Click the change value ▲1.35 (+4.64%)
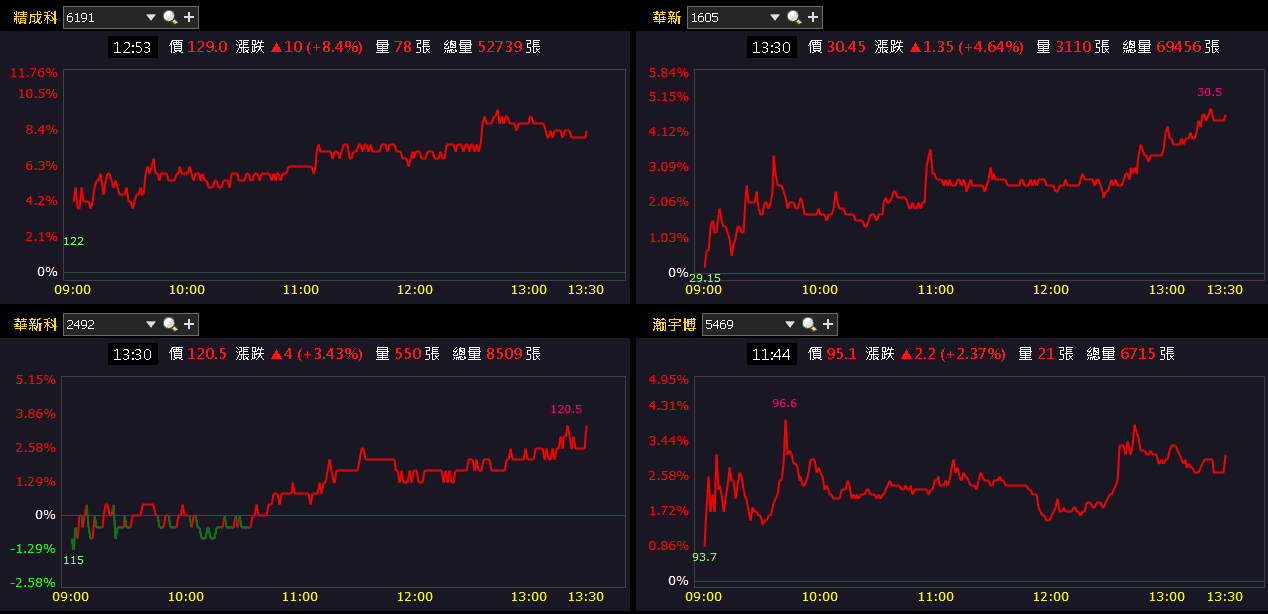This screenshot has height=614, width=1268. 967,47
